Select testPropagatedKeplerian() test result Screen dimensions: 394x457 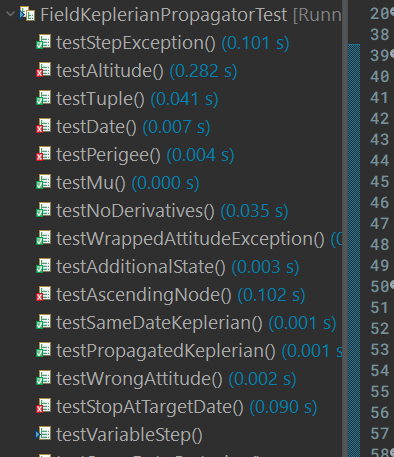(x=199, y=351)
